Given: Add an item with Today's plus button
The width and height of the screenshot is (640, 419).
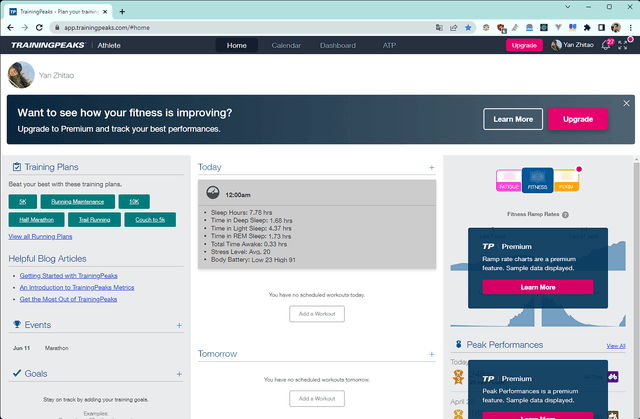Looking at the screenshot, I should click(x=431, y=167).
